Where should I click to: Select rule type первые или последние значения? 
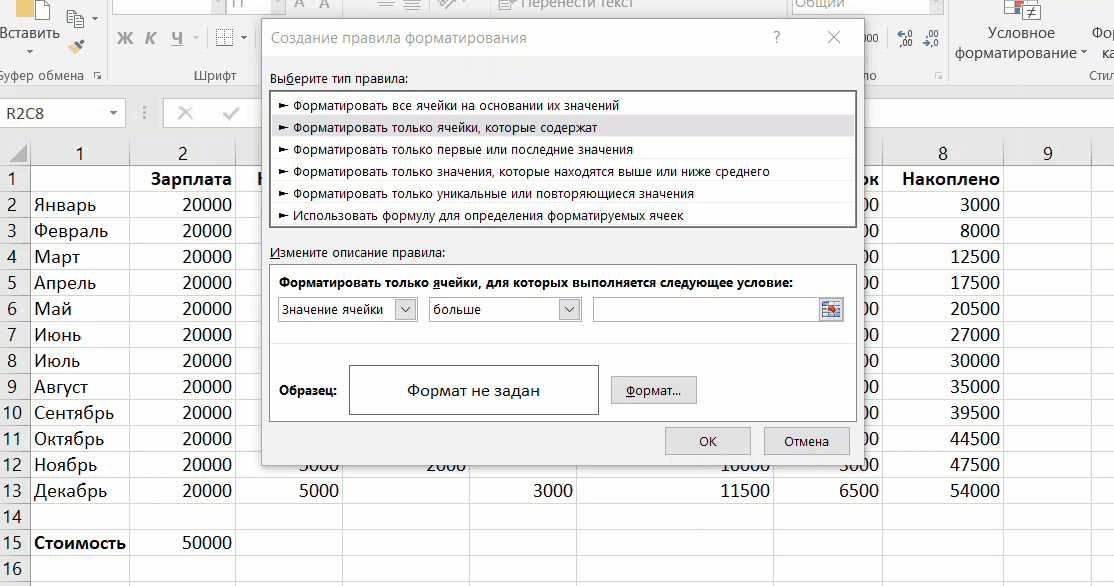563,149
